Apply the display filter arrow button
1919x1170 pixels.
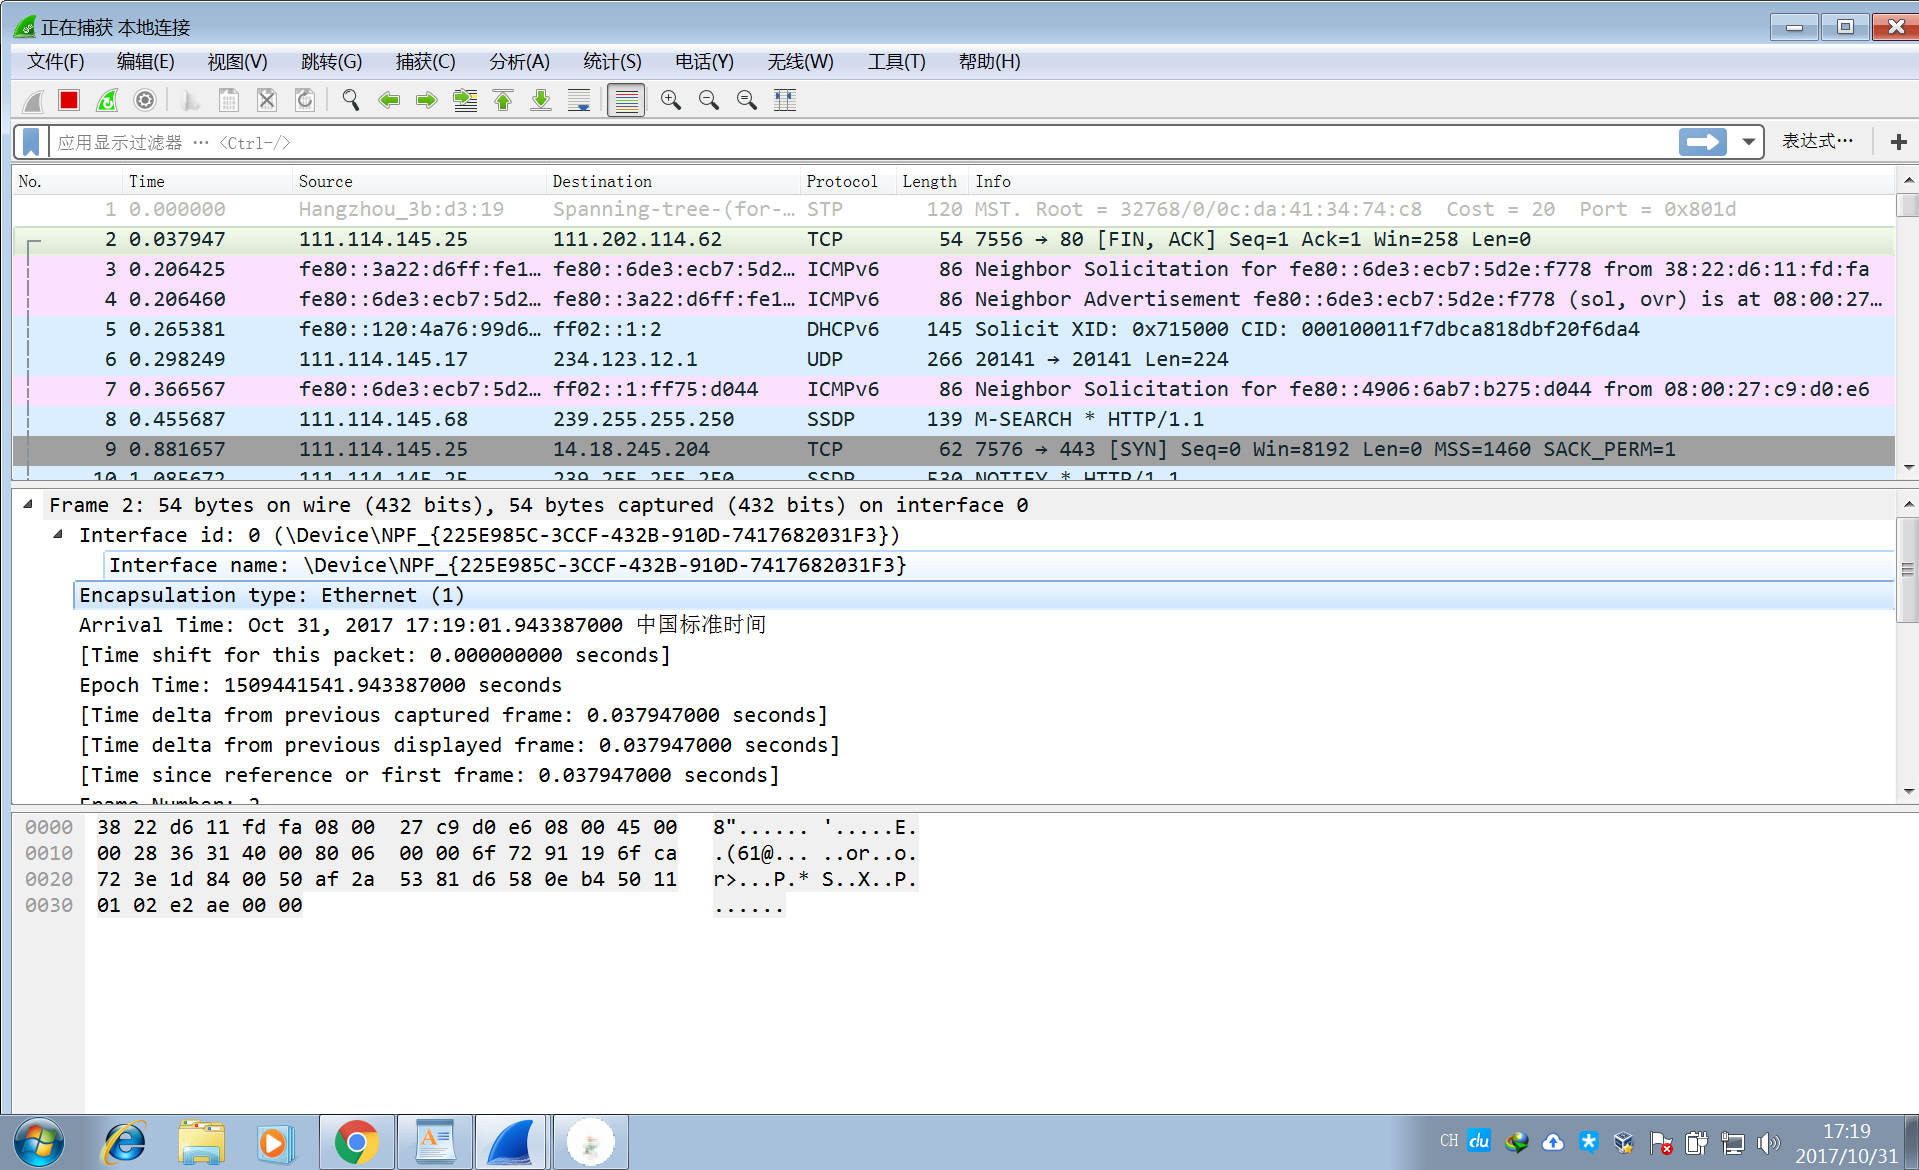pyautogui.click(x=1703, y=142)
